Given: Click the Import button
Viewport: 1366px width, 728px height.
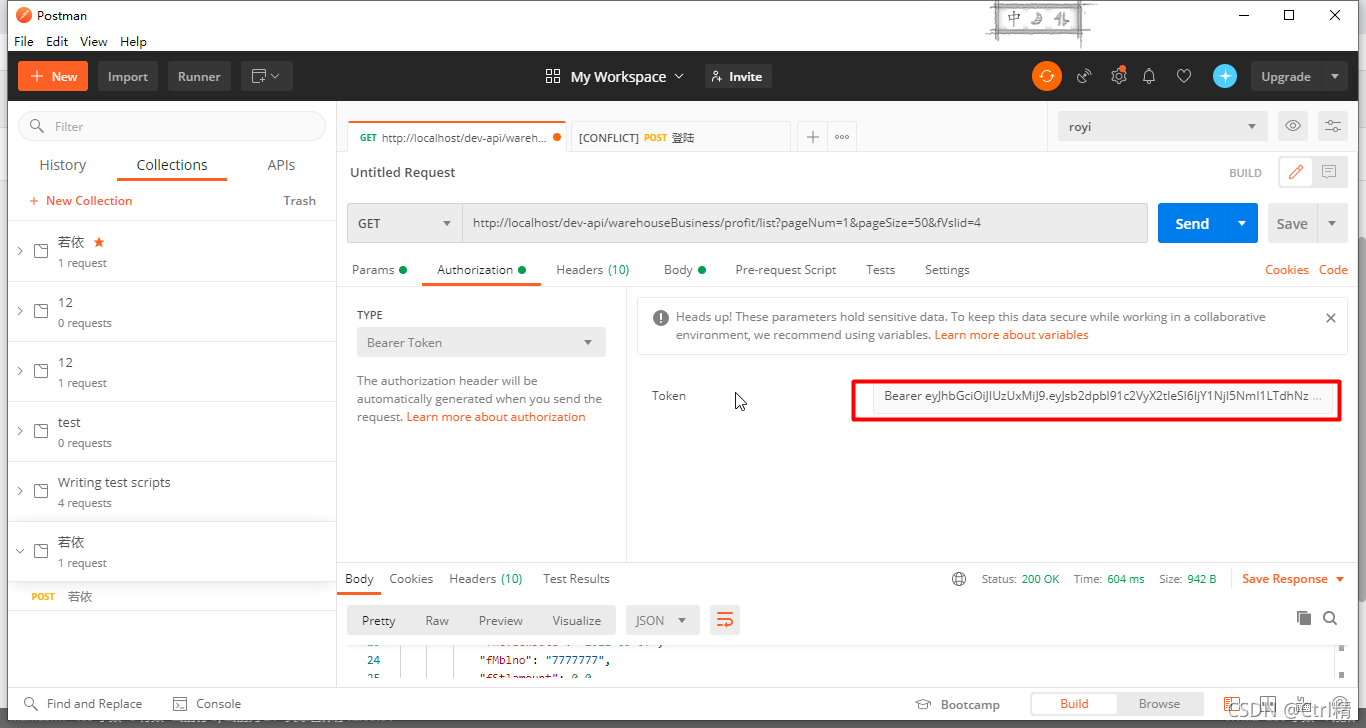Looking at the screenshot, I should click(128, 76).
